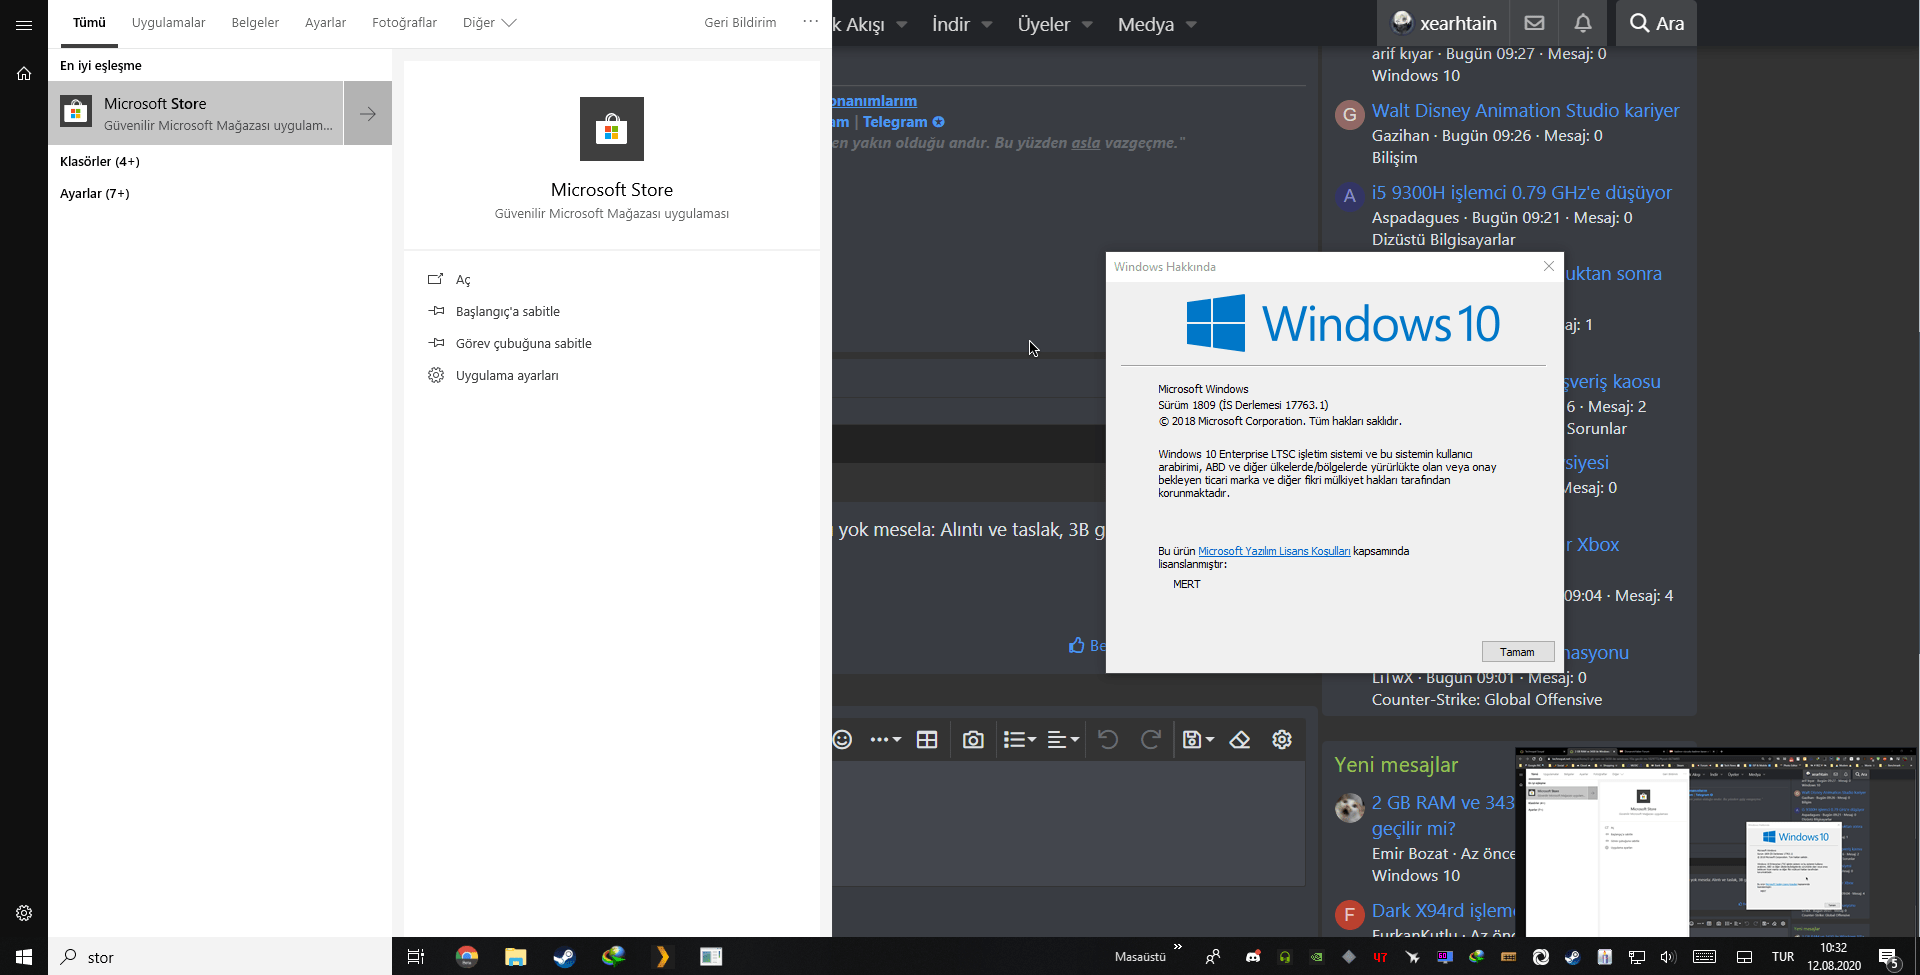This screenshot has width=1920, height=975.
Task: Open the Windows Start menu button
Action: 24,957
